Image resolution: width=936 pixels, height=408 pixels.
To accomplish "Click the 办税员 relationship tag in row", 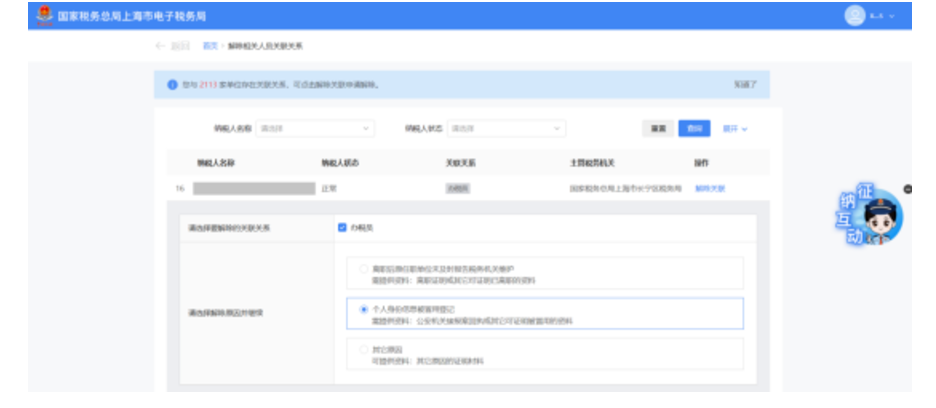I will 457,188.
